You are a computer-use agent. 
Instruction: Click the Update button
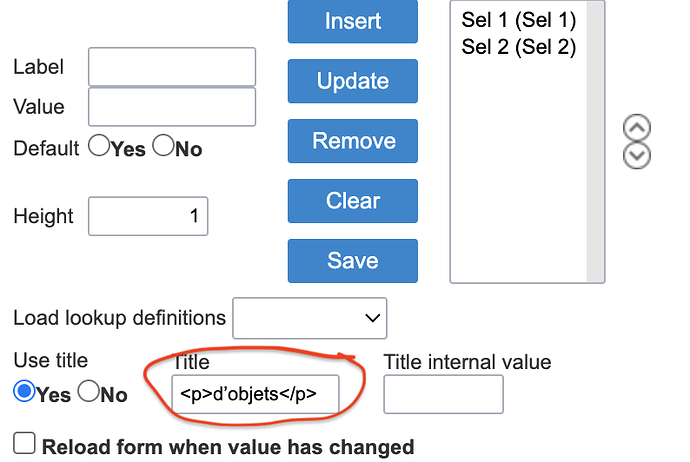353,81
